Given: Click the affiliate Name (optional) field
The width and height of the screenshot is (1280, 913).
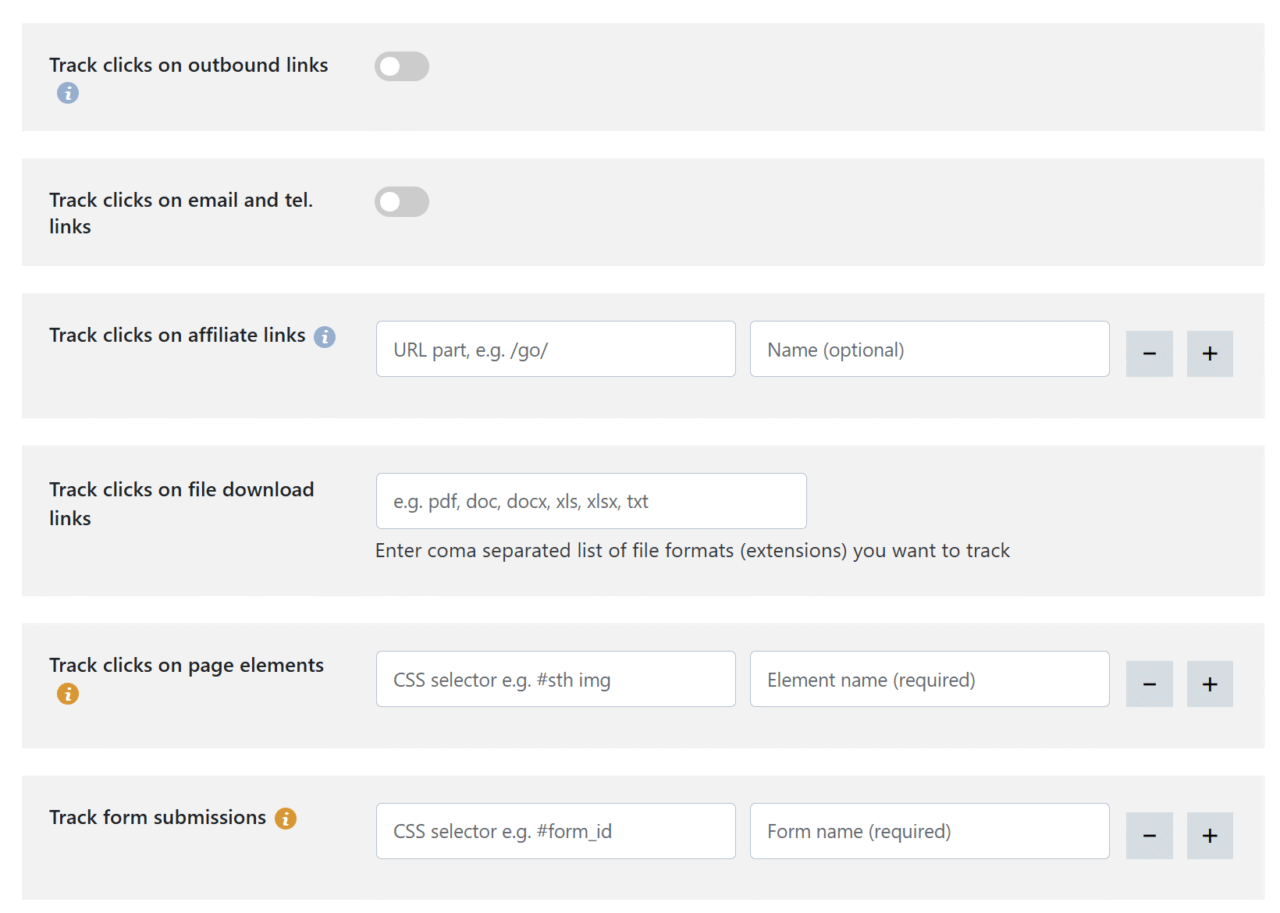Looking at the screenshot, I should click(930, 349).
